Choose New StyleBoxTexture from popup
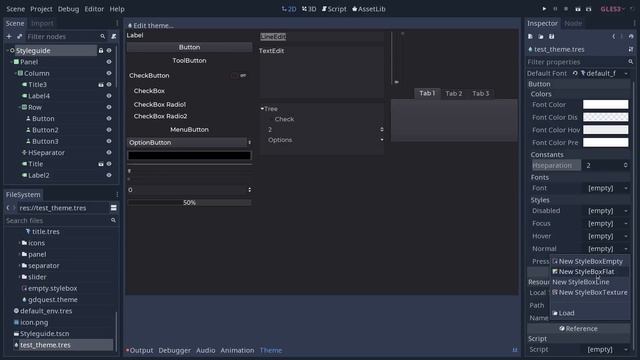The width and height of the screenshot is (640, 360). coord(590,293)
